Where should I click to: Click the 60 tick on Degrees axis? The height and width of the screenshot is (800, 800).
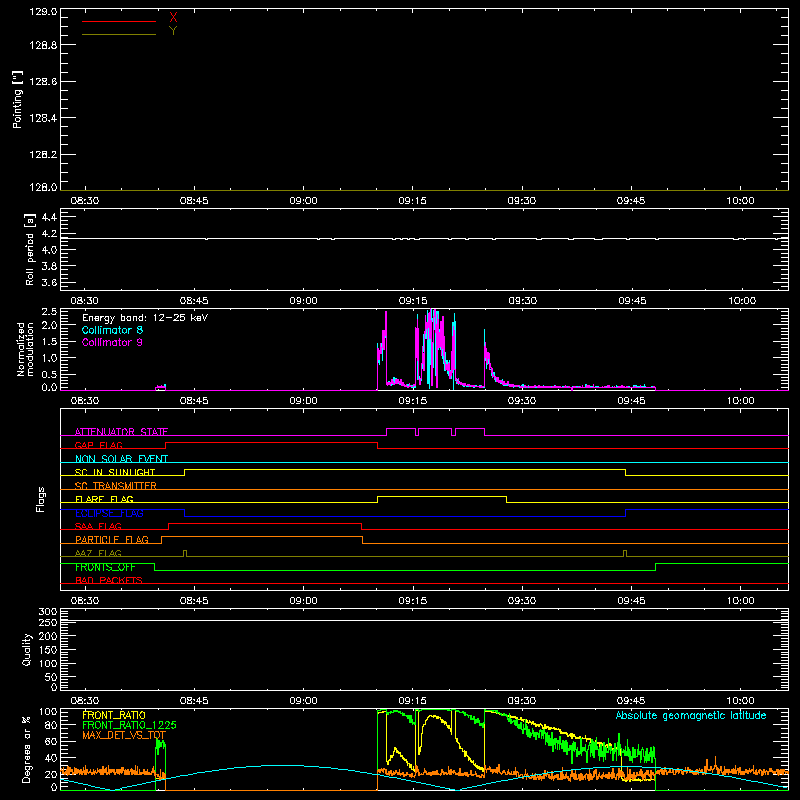pyautogui.click(x=51, y=741)
